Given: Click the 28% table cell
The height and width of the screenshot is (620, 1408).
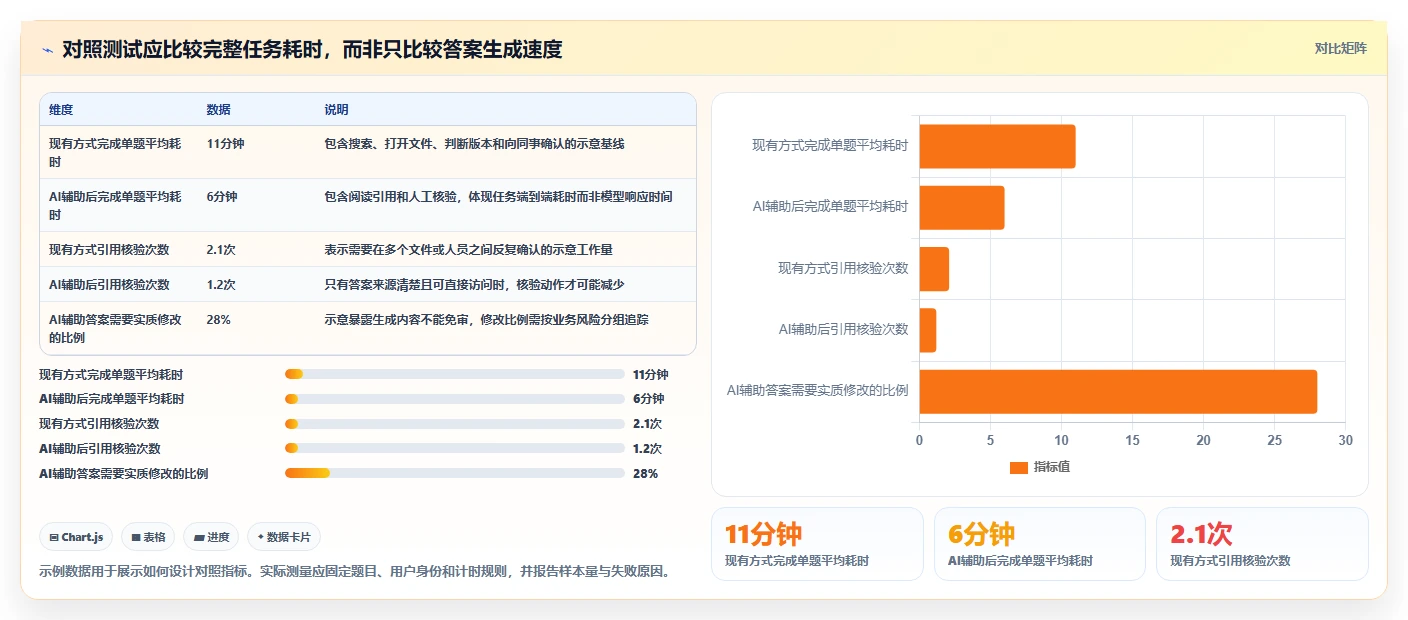Looking at the screenshot, I should click(218, 320).
